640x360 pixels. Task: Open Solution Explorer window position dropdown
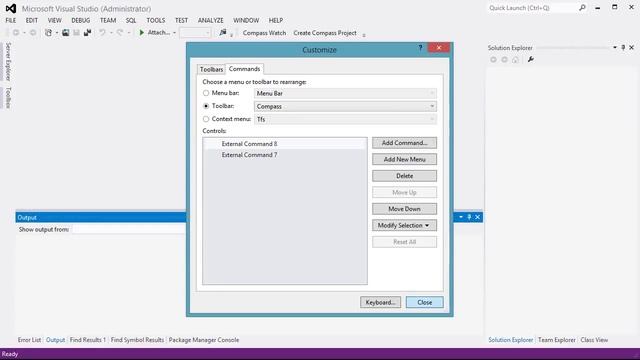[x=615, y=48]
